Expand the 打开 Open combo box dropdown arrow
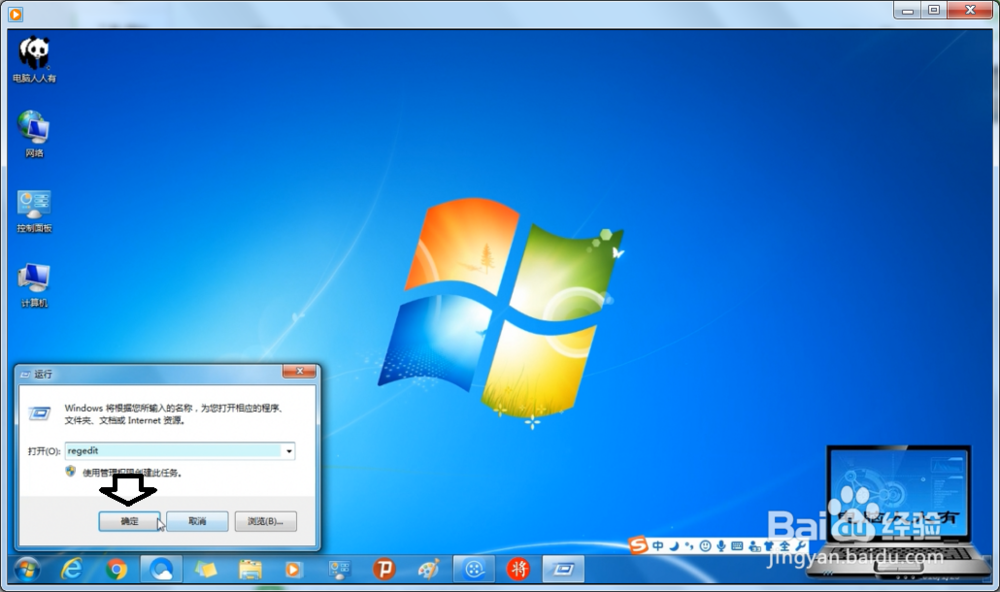1000x592 pixels. pos(289,451)
